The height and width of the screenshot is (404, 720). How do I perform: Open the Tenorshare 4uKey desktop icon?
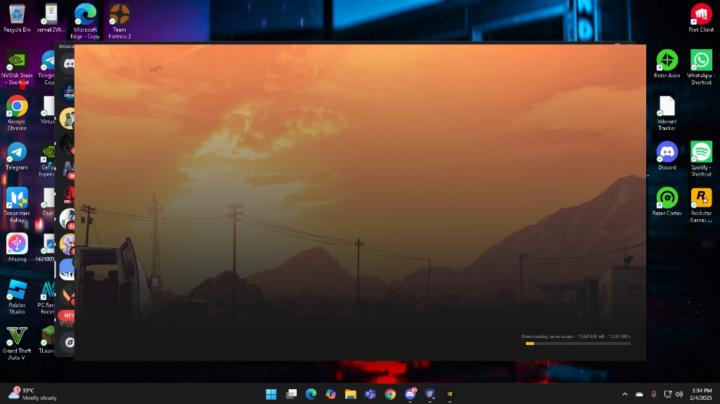tap(17, 205)
